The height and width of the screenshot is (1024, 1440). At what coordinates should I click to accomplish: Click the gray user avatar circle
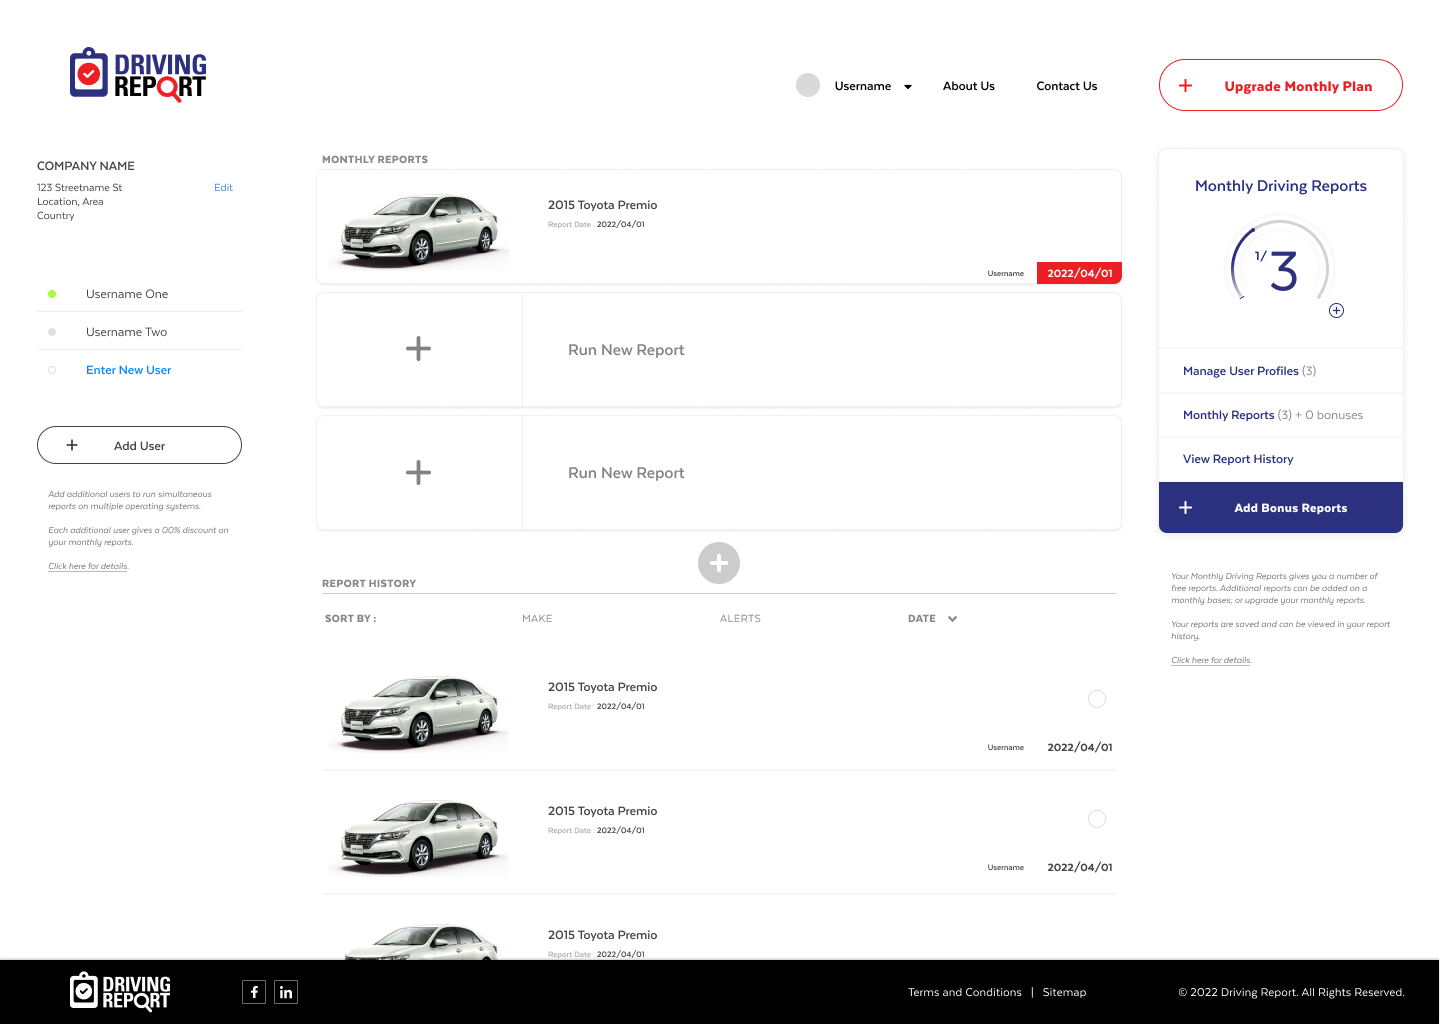808,85
